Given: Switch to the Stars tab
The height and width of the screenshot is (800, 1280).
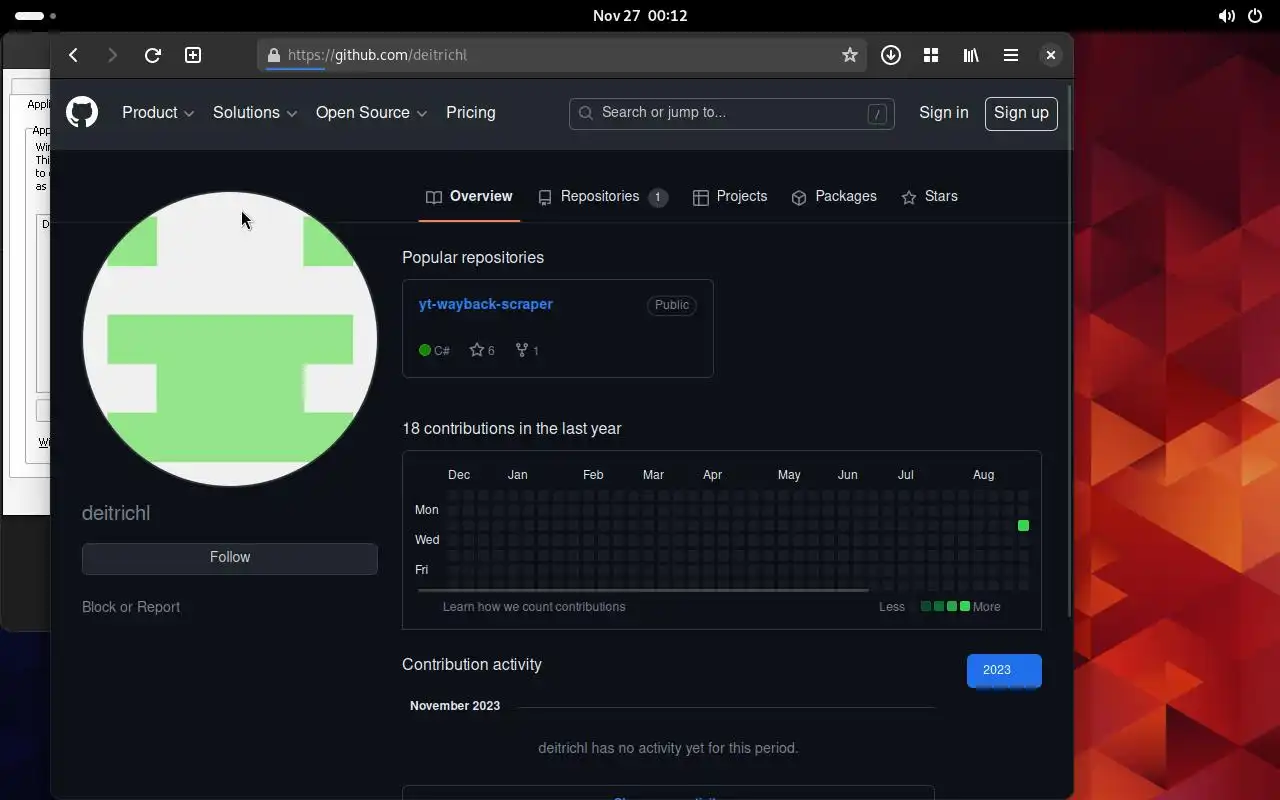Looking at the screenshot, I should coord(929,197).
